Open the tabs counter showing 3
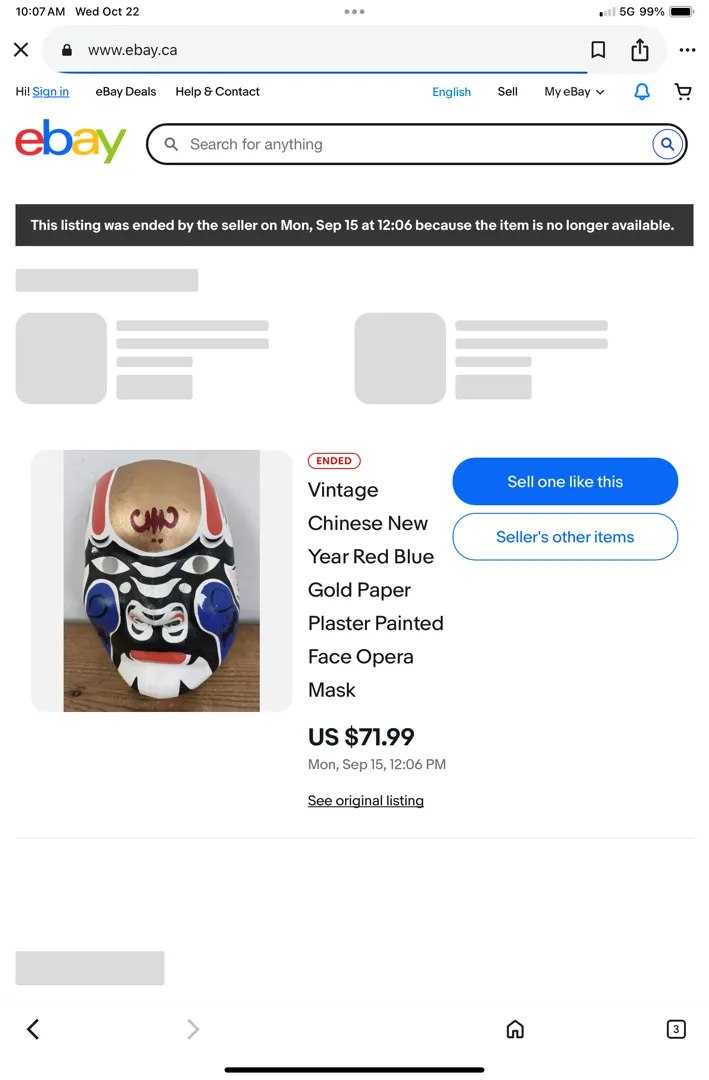 point(676,1029)
